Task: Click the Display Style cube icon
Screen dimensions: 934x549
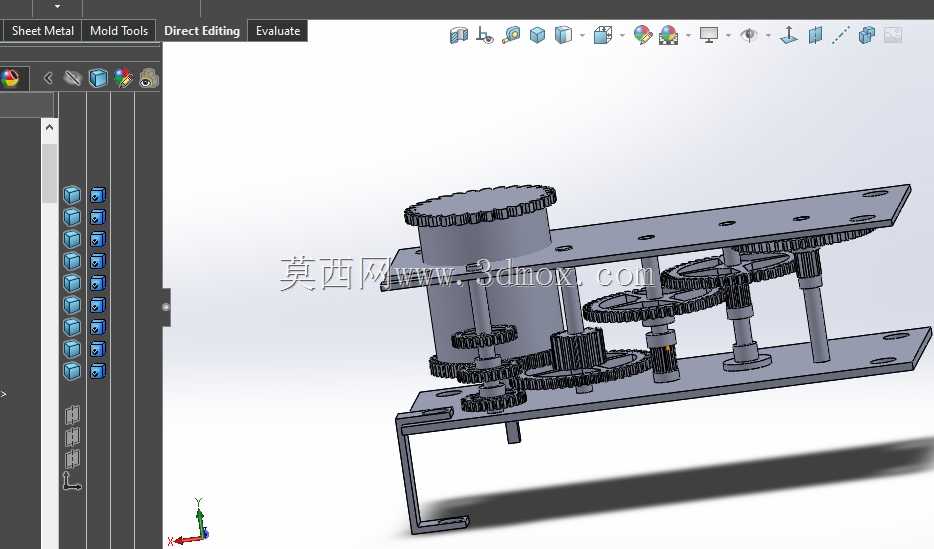Action: click(563, 35)
